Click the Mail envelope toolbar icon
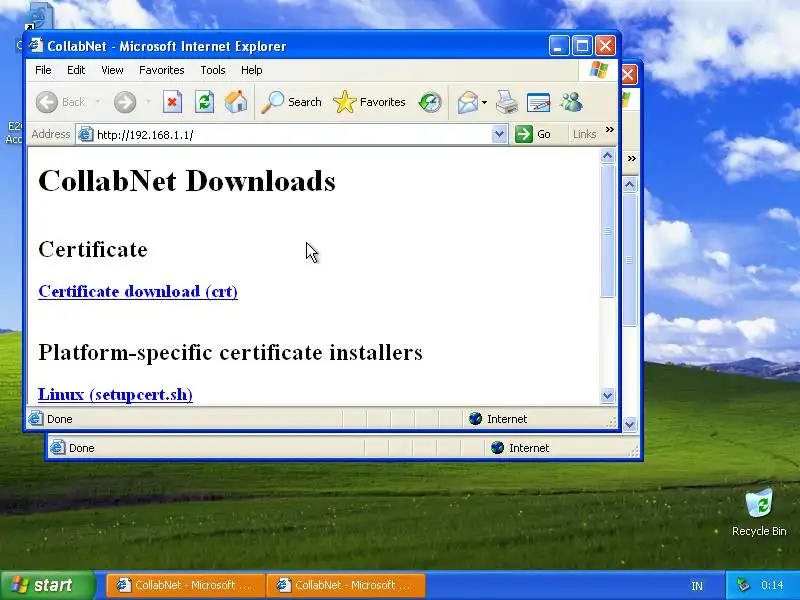Screen dimensions: 800x600 [x=467, y=102]
